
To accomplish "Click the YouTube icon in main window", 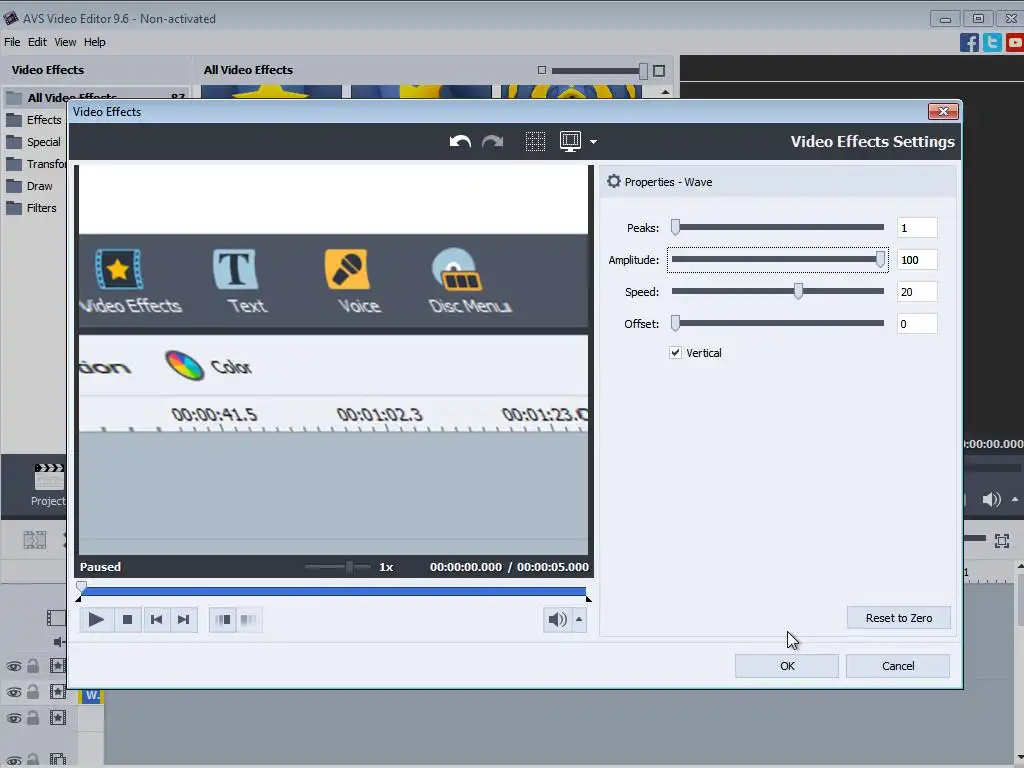I will (x=1015, y=42).
